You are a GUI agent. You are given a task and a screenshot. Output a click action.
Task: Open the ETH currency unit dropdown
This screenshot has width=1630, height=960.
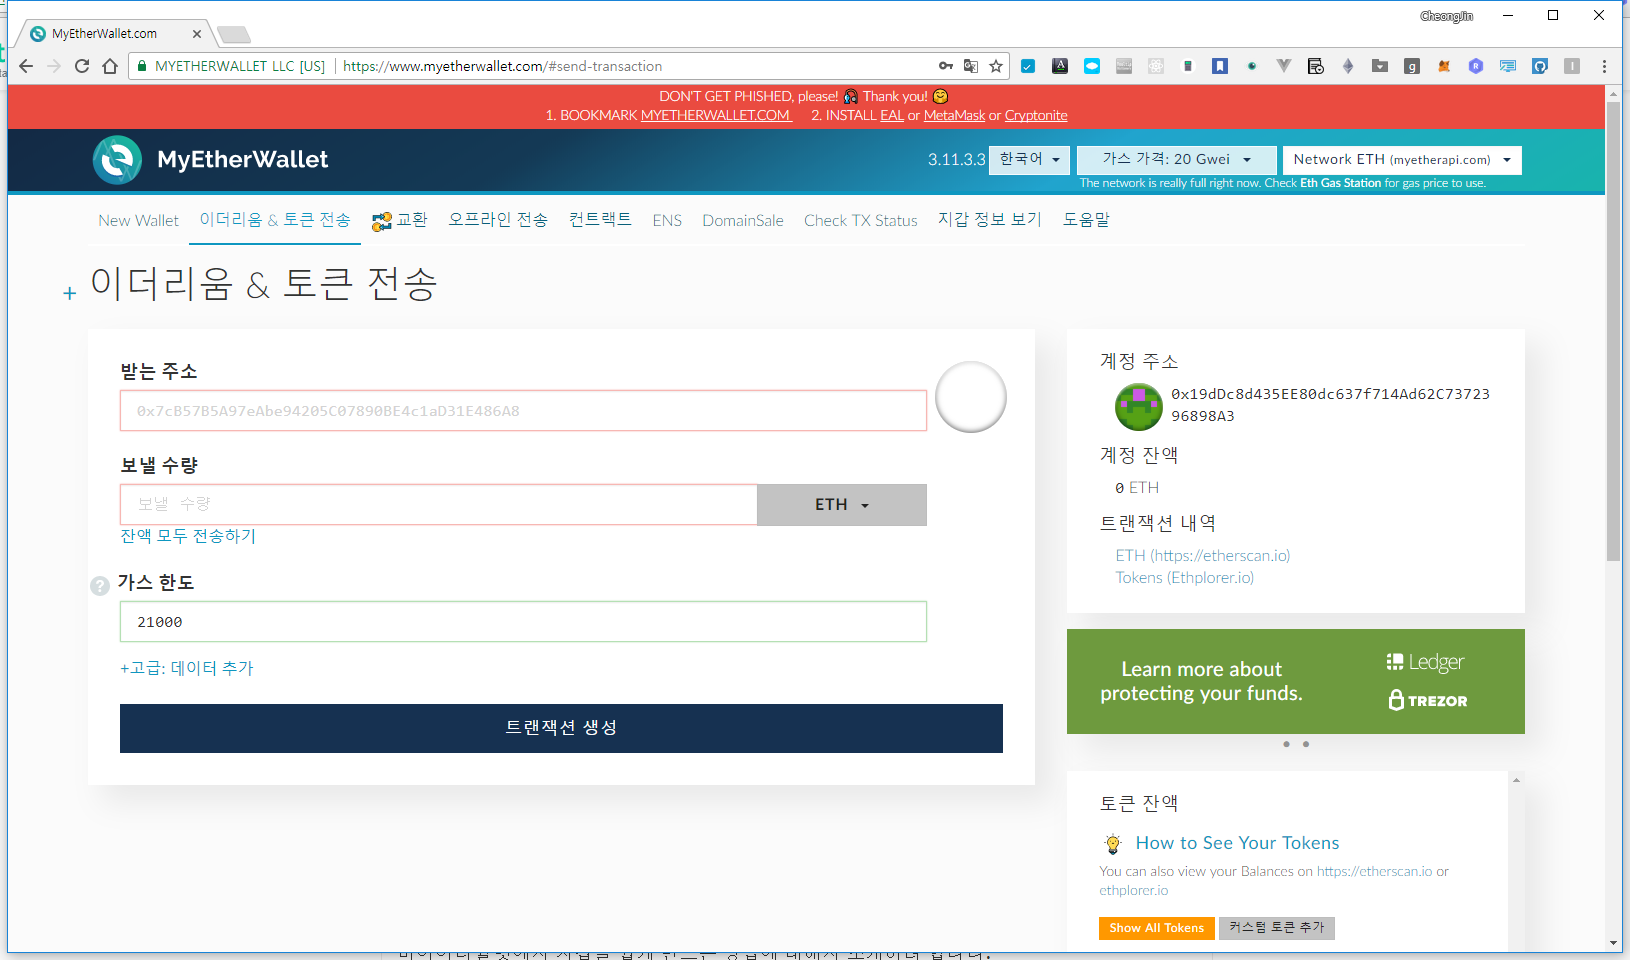point(842,505)
